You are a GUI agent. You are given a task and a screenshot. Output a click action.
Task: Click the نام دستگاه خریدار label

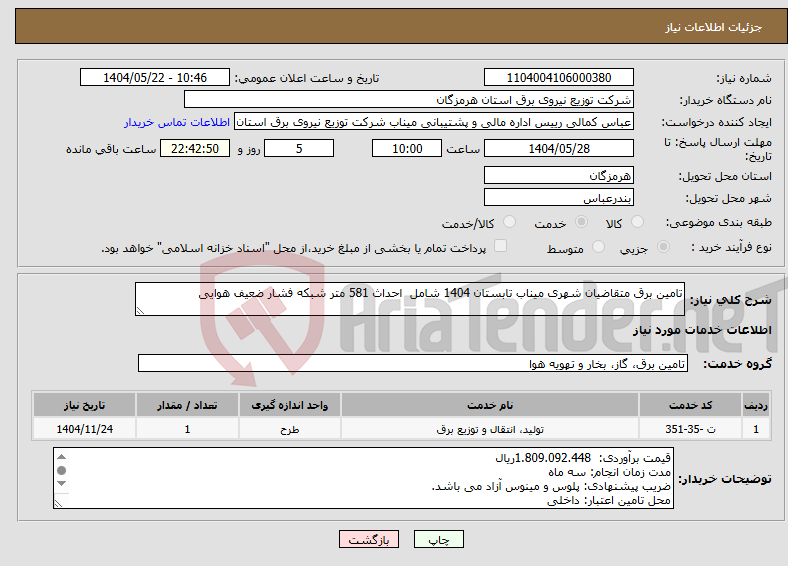click(x=726, y=100)
